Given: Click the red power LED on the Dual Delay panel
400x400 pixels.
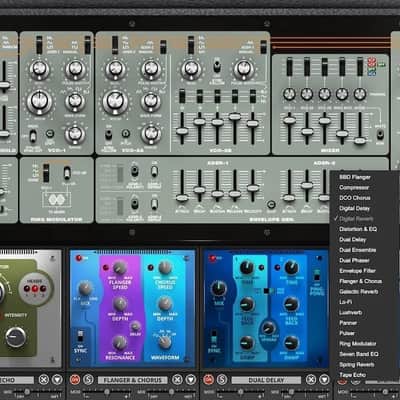Looking at the screenshot, I should (212, 258).
